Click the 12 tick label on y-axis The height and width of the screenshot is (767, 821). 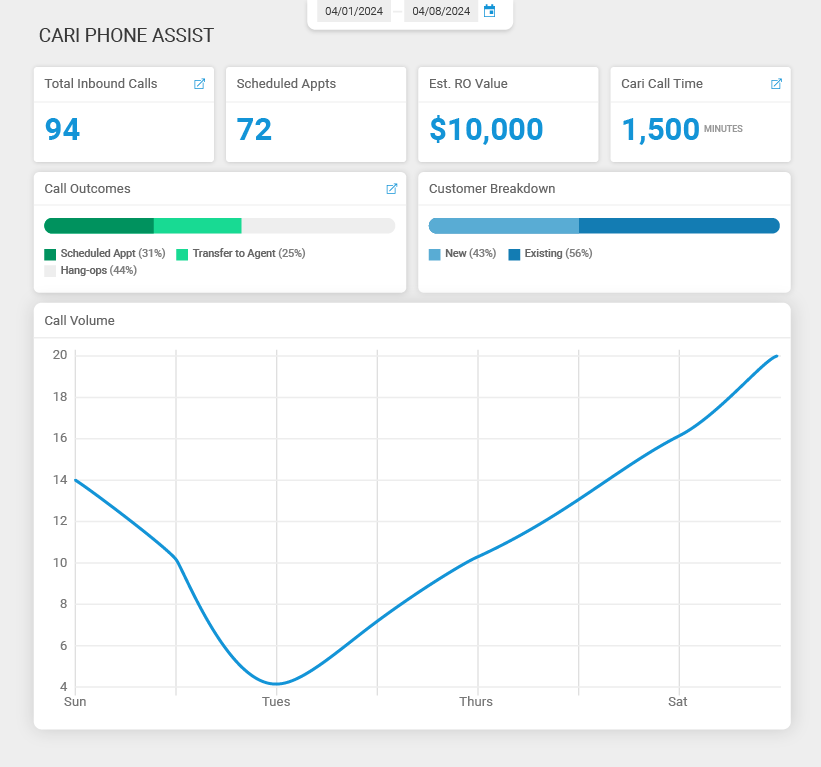[x=60, y=521]
